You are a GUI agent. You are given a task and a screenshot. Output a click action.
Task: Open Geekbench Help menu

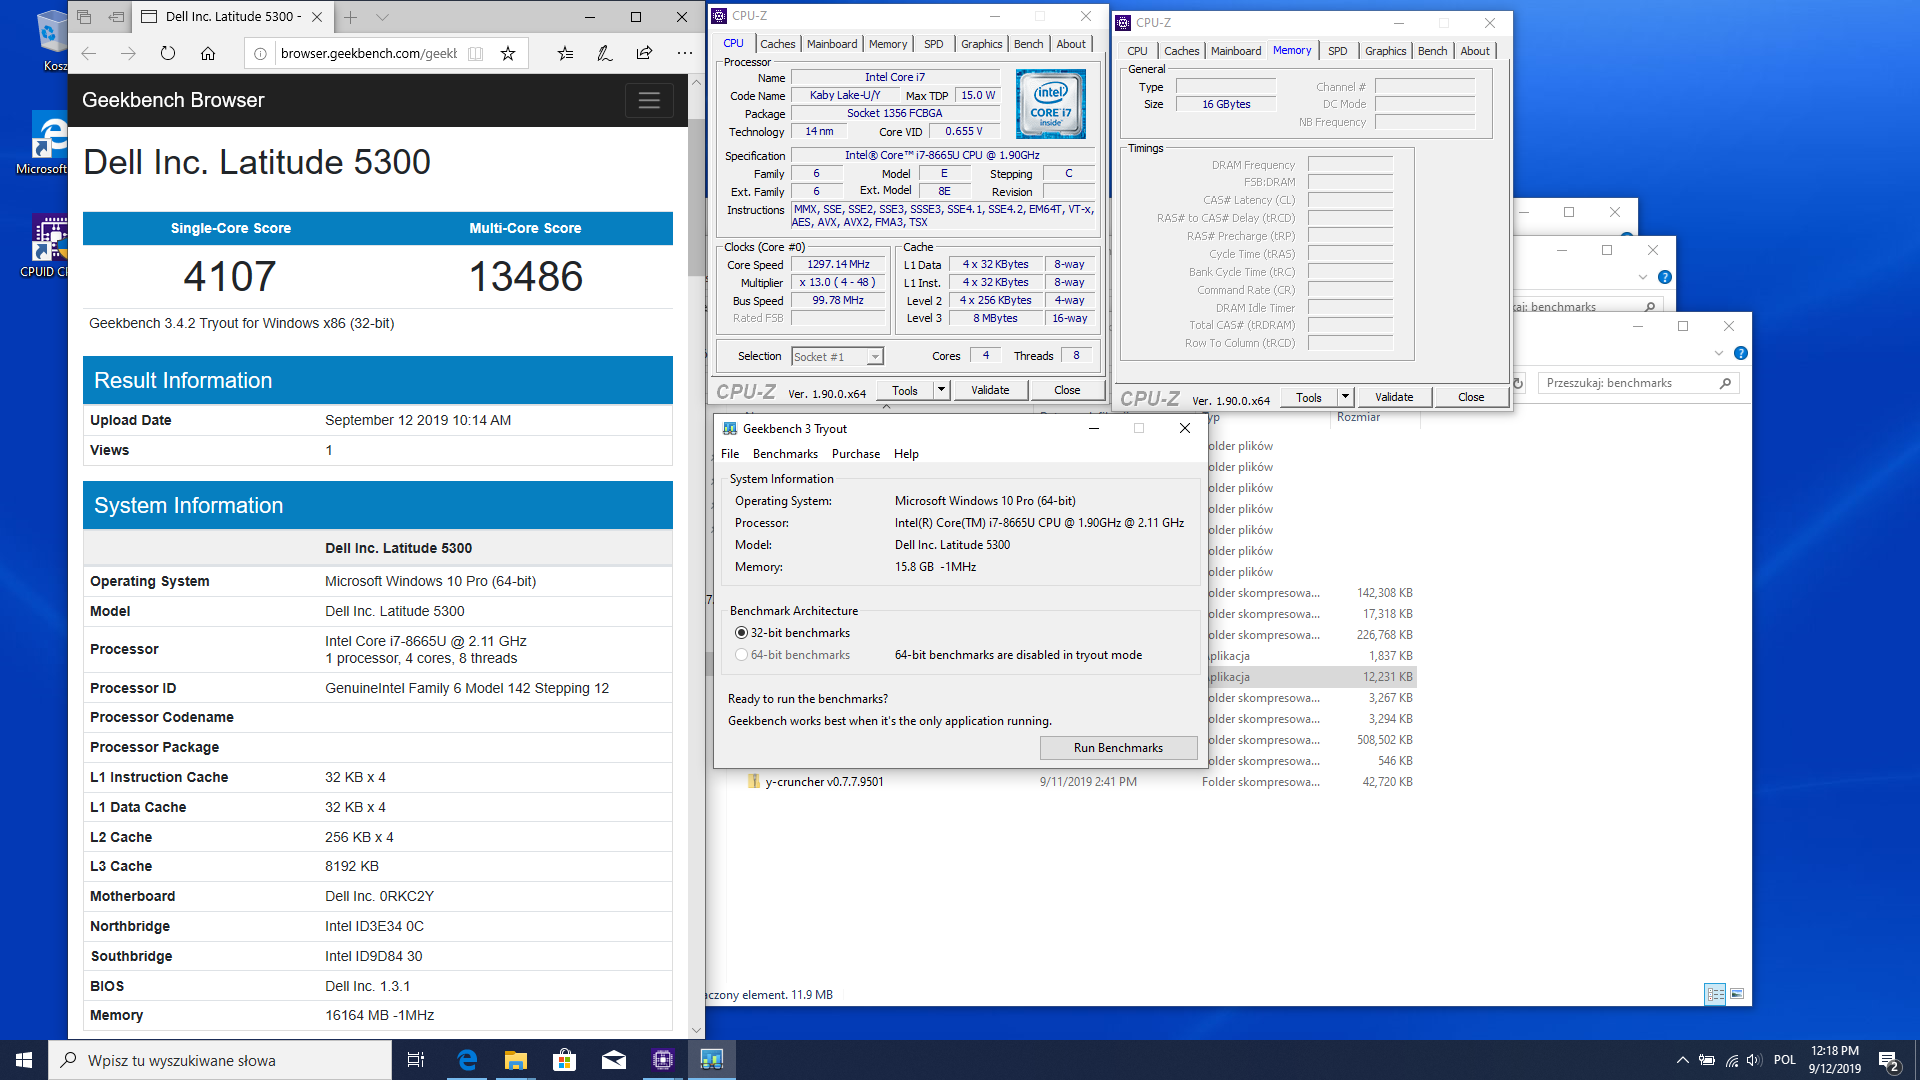(x=906, y=454)
